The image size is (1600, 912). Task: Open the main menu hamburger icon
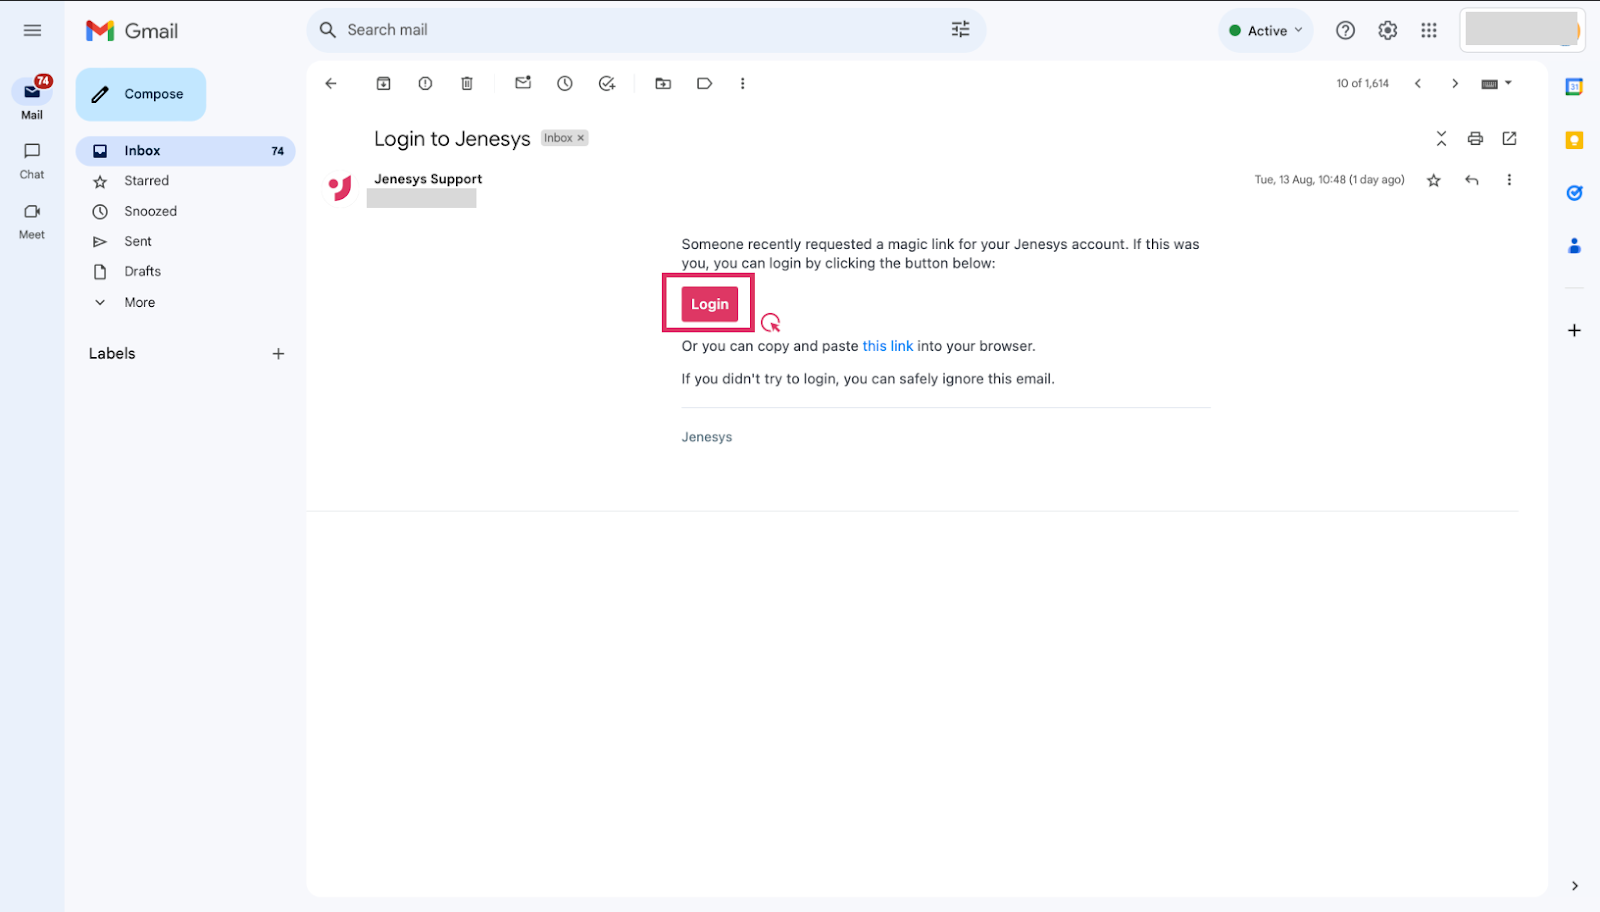[x=32, y=30]
